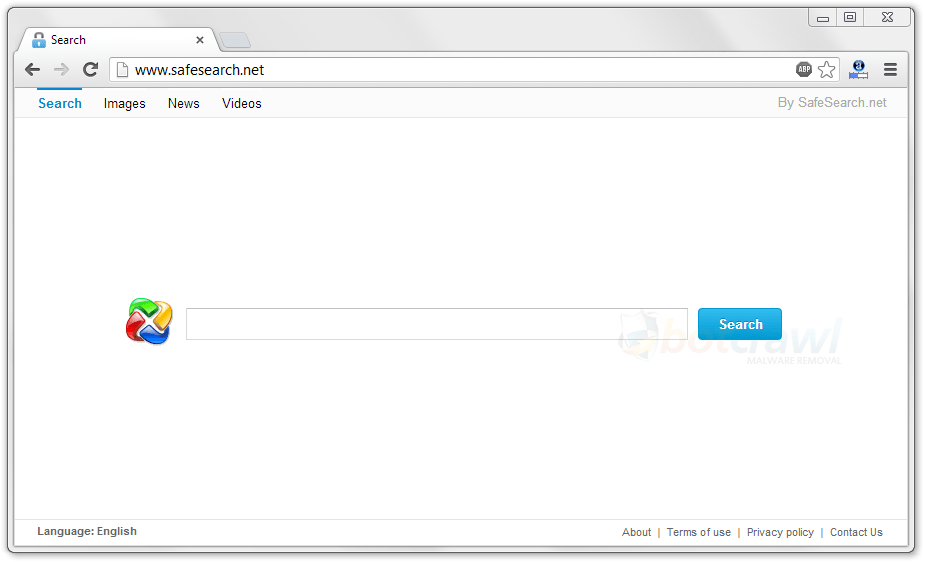
Task: Close the browser window
Action: click(887, 18)
